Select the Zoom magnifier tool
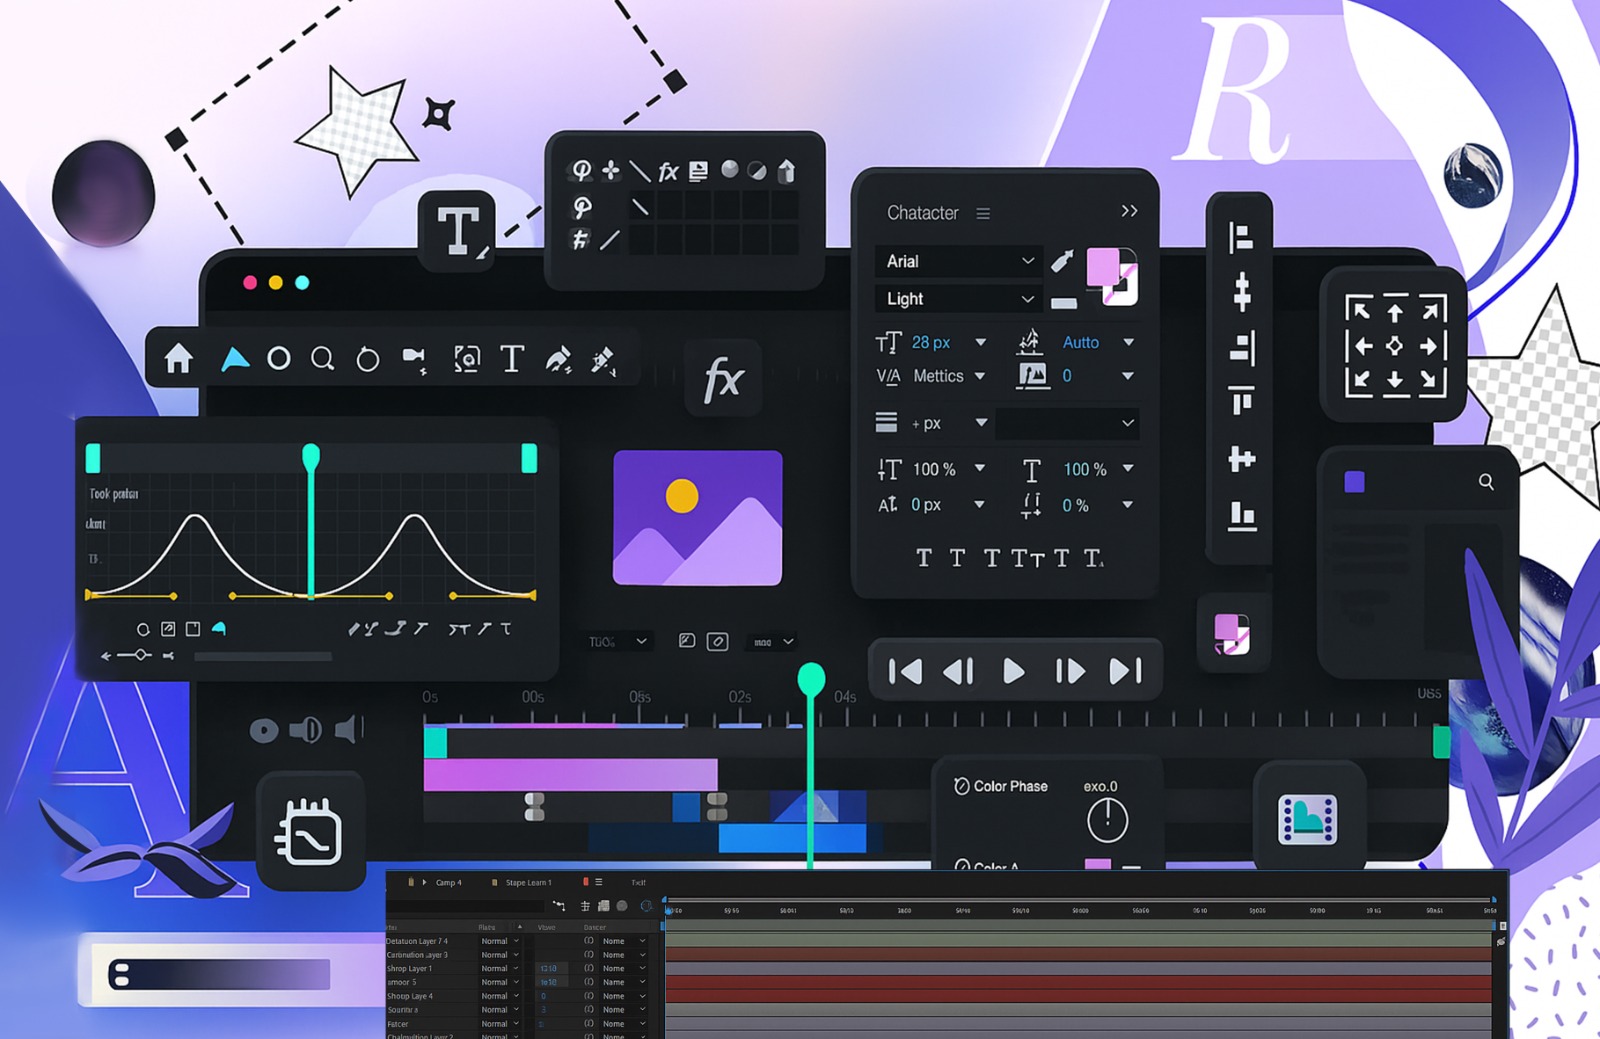1600x1039 pixels. point(323,360)
